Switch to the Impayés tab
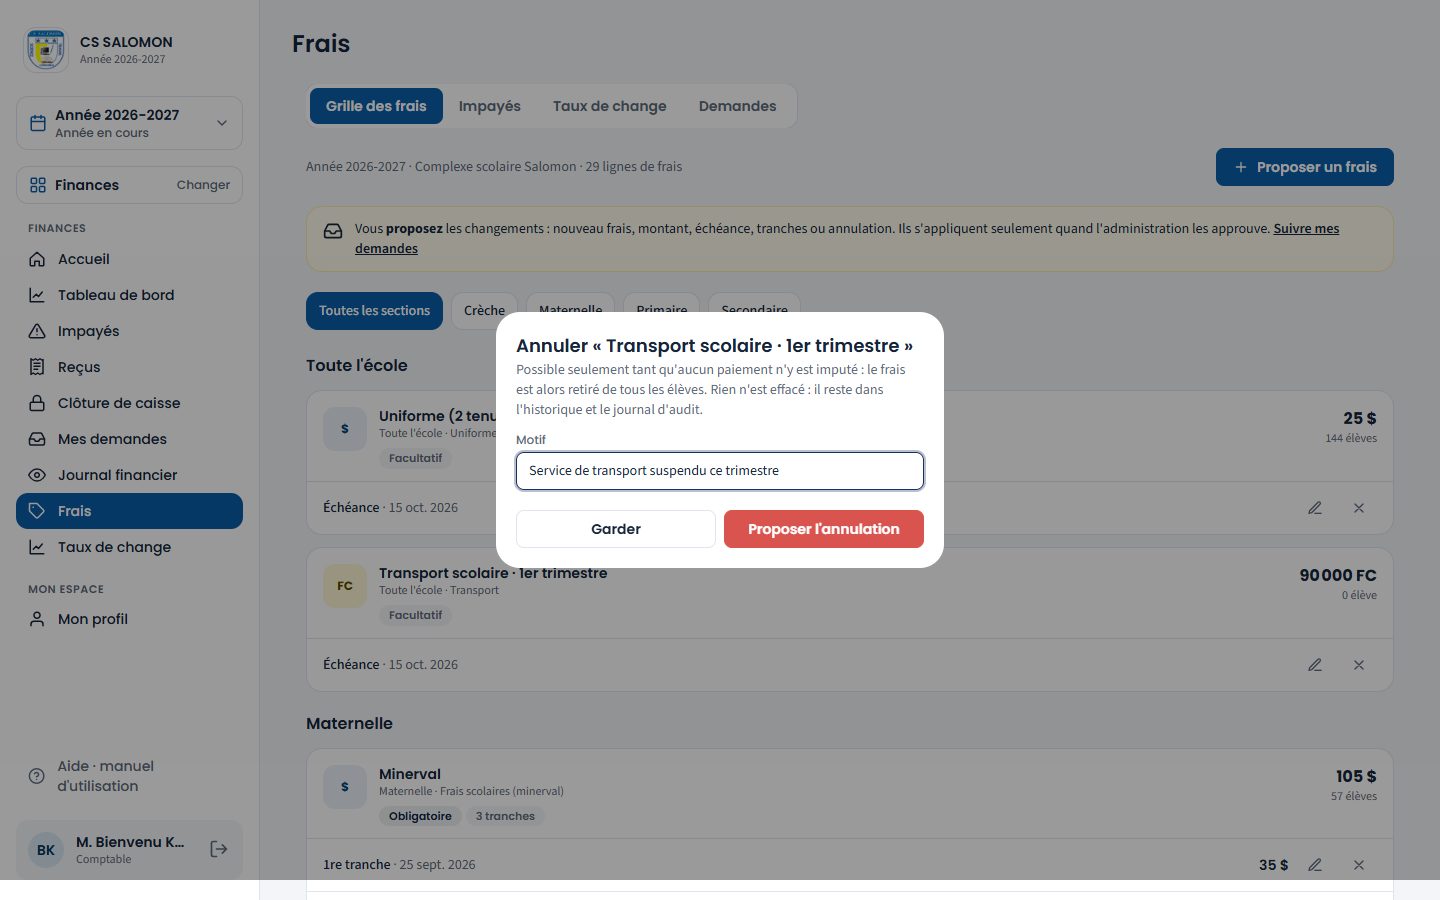Image resolution: width=1440 pixels, height=900 pixels. (x=490, y=106)
